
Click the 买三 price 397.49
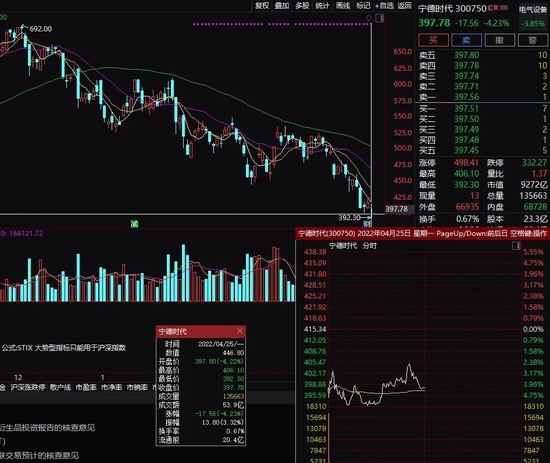pos(467,129)
